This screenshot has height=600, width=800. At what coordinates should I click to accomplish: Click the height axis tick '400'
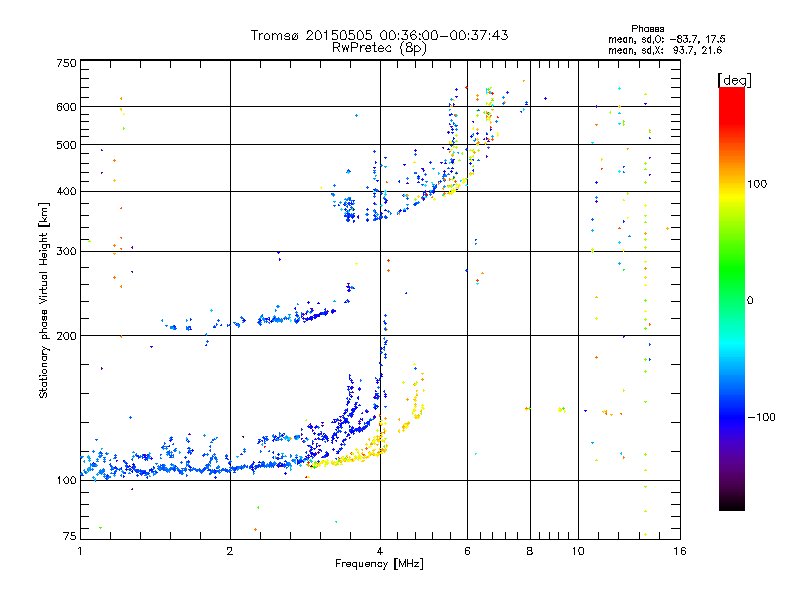coord(67,192)
